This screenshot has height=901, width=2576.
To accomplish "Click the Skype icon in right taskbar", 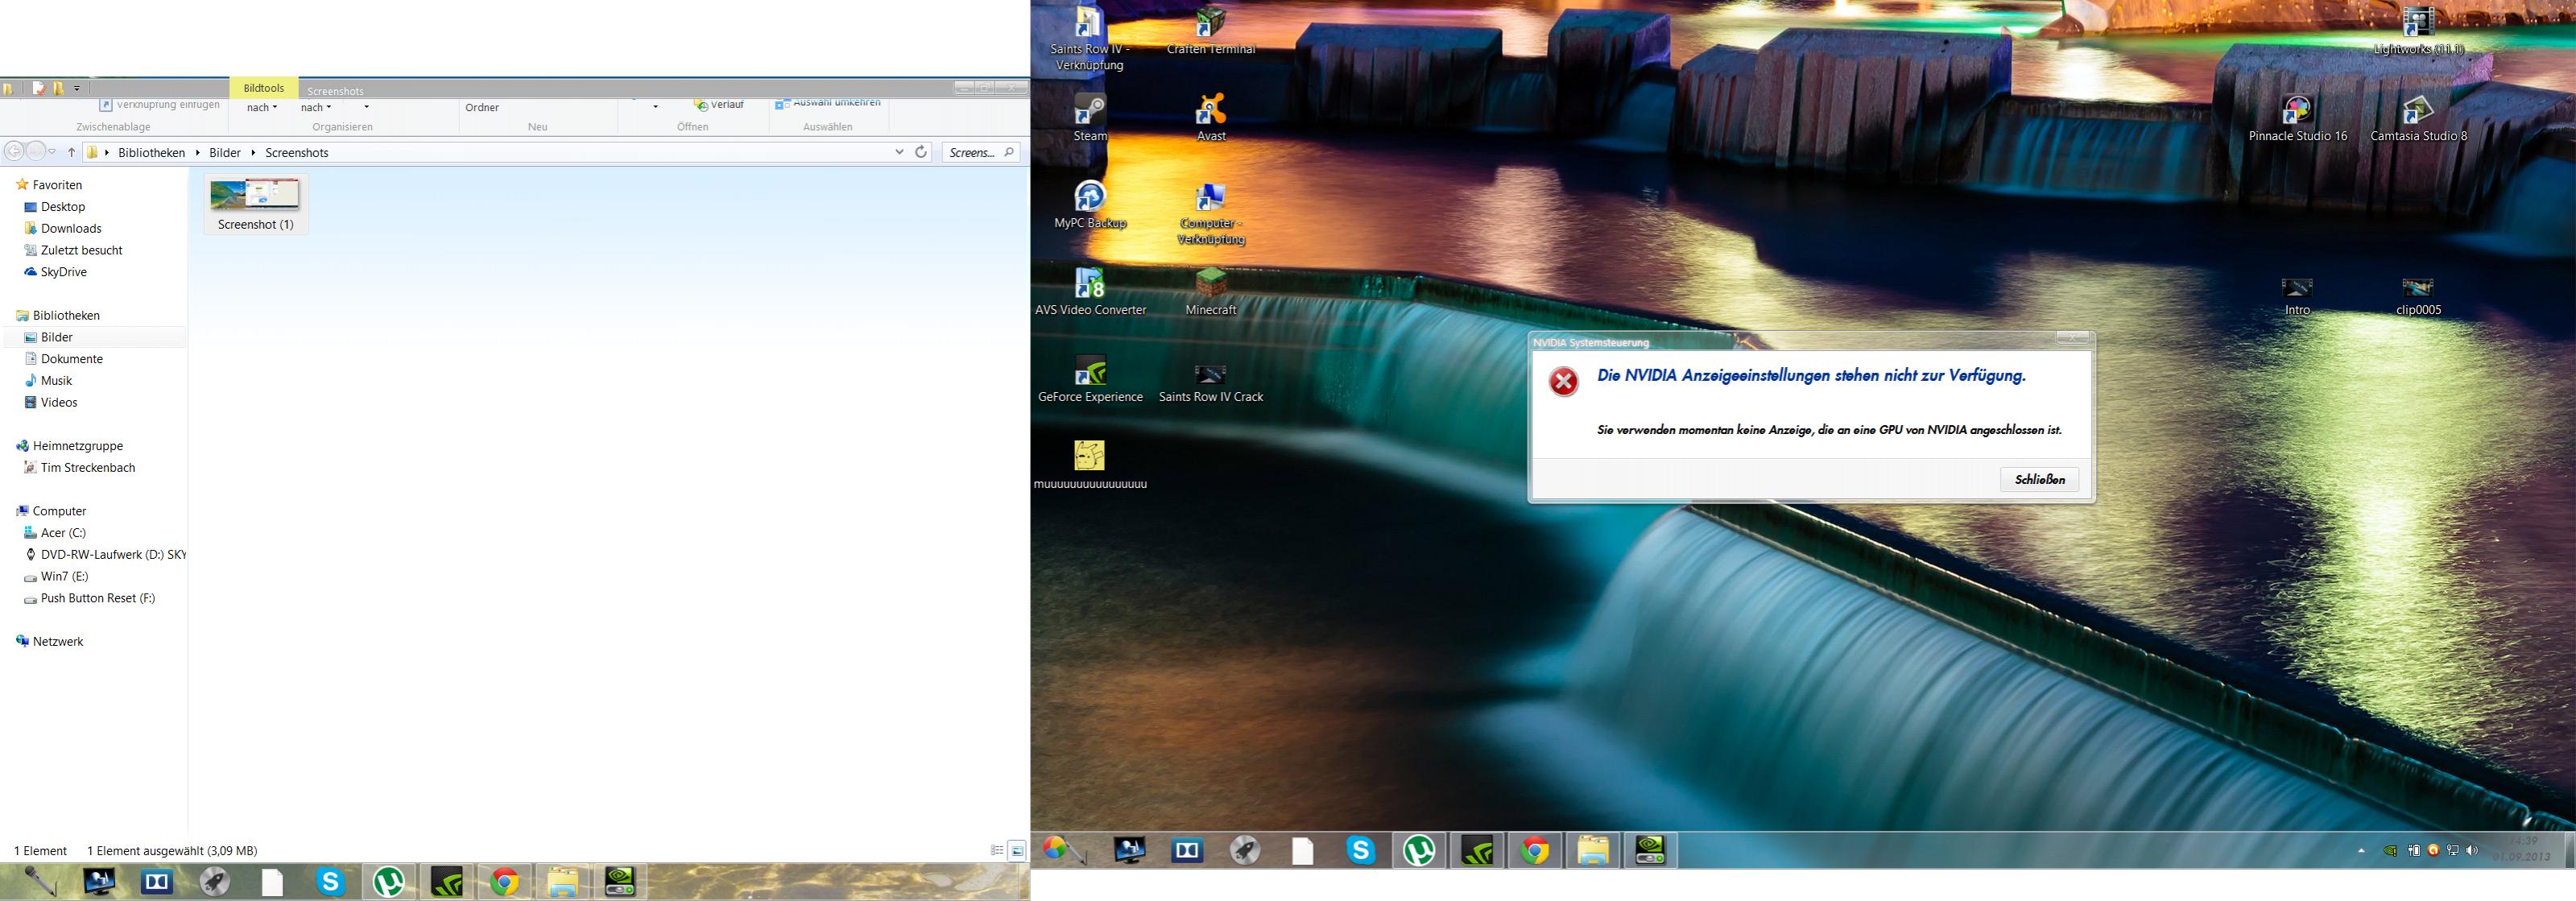I will [1360, 850].
